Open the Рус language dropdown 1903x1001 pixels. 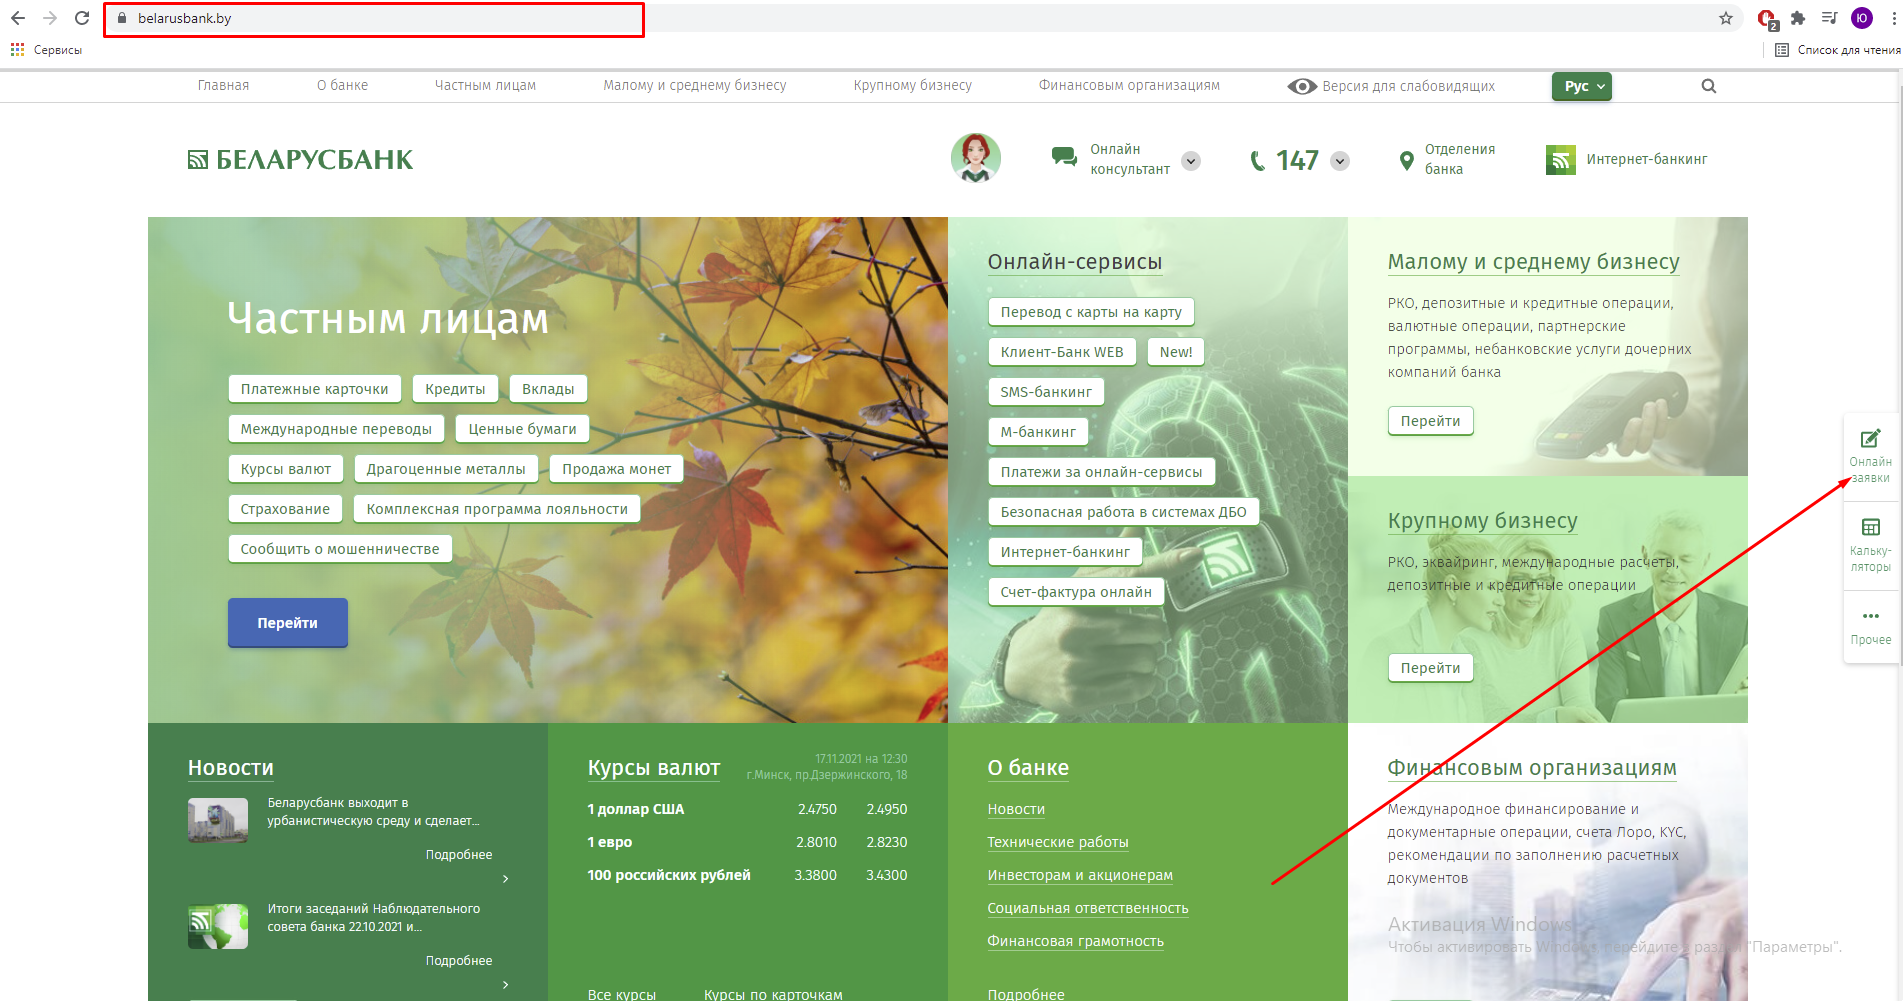pyautogui.click(x=1582, y=86)
